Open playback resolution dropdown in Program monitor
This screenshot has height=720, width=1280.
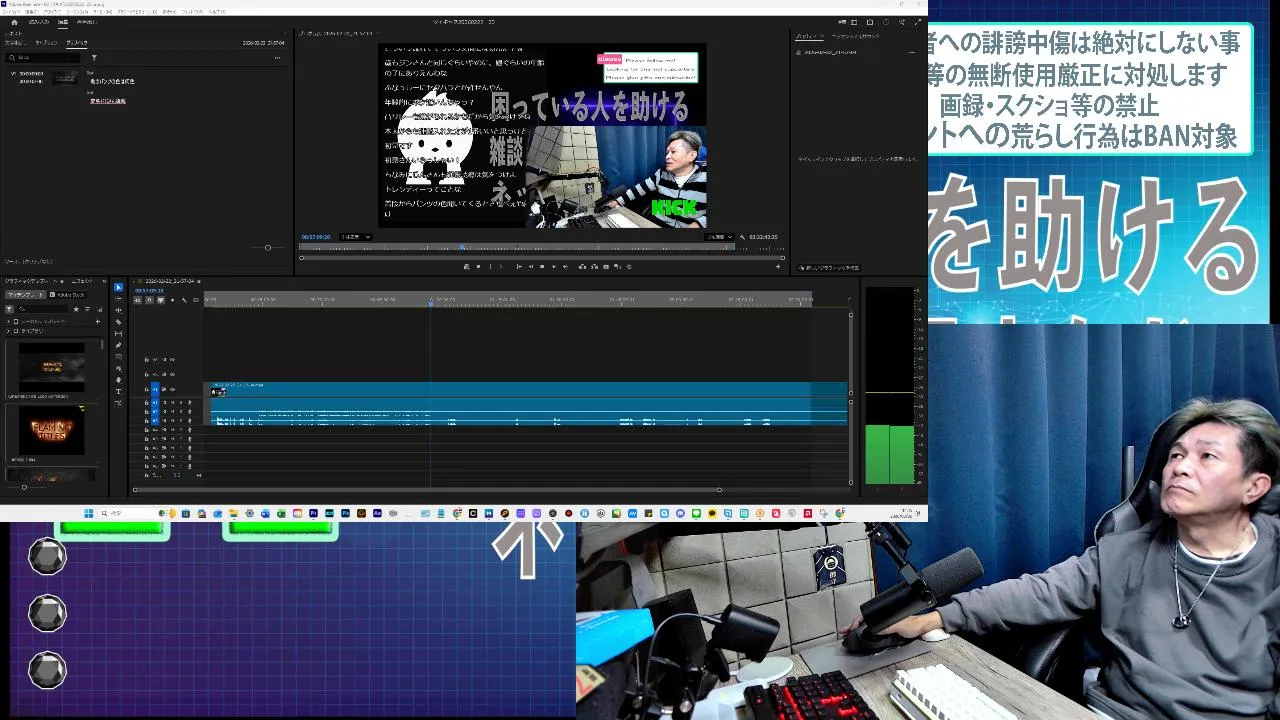719,237
